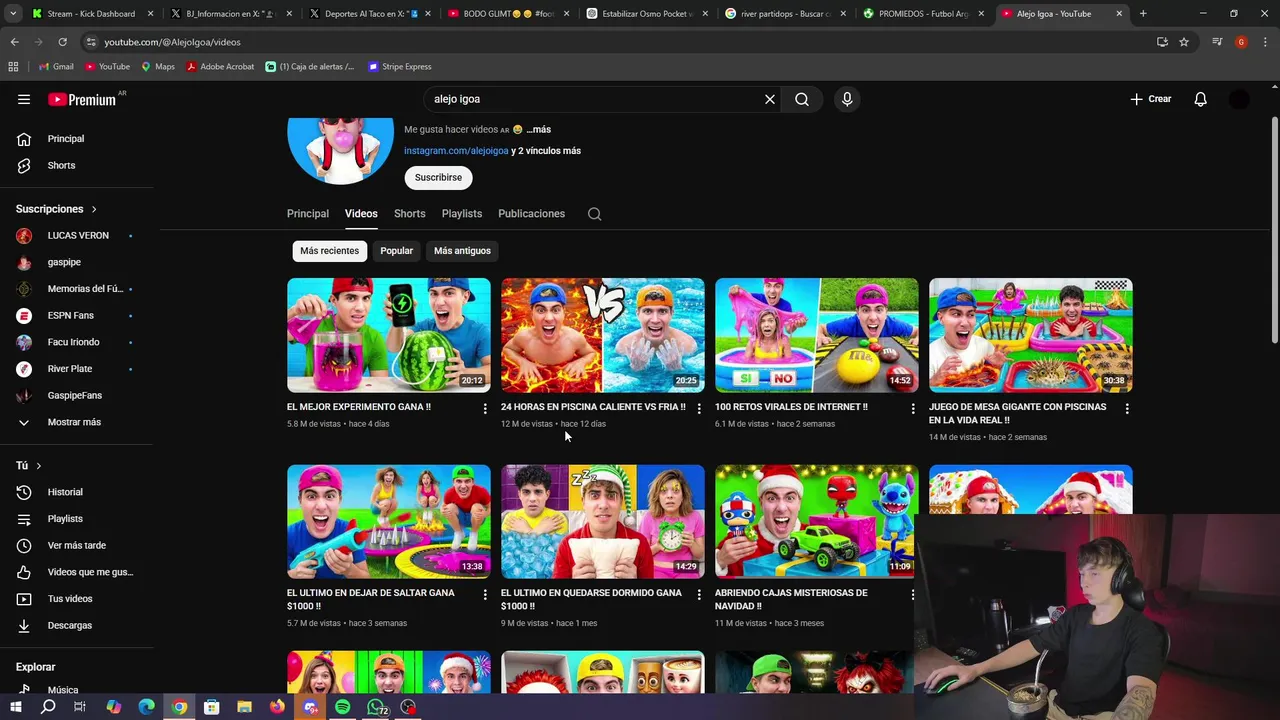Open options for ABRIENDO CAJAS MISTERIOSAS video
The width and height of the screenshot is (1280, 720).
(913, 594)
